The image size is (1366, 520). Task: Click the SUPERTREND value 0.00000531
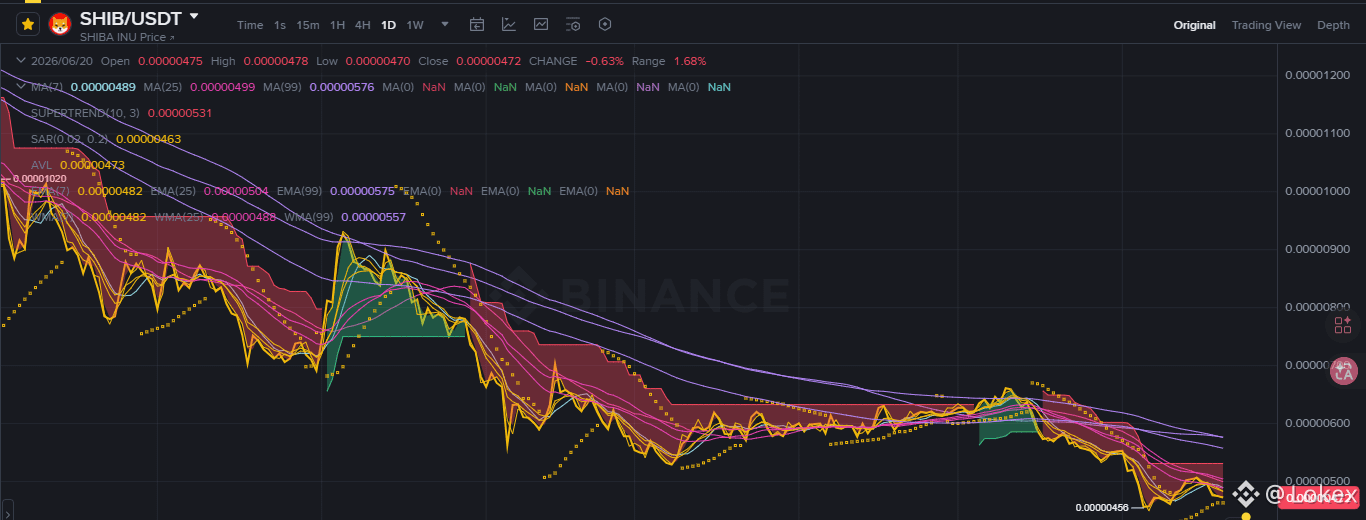(x=180, y=113)
